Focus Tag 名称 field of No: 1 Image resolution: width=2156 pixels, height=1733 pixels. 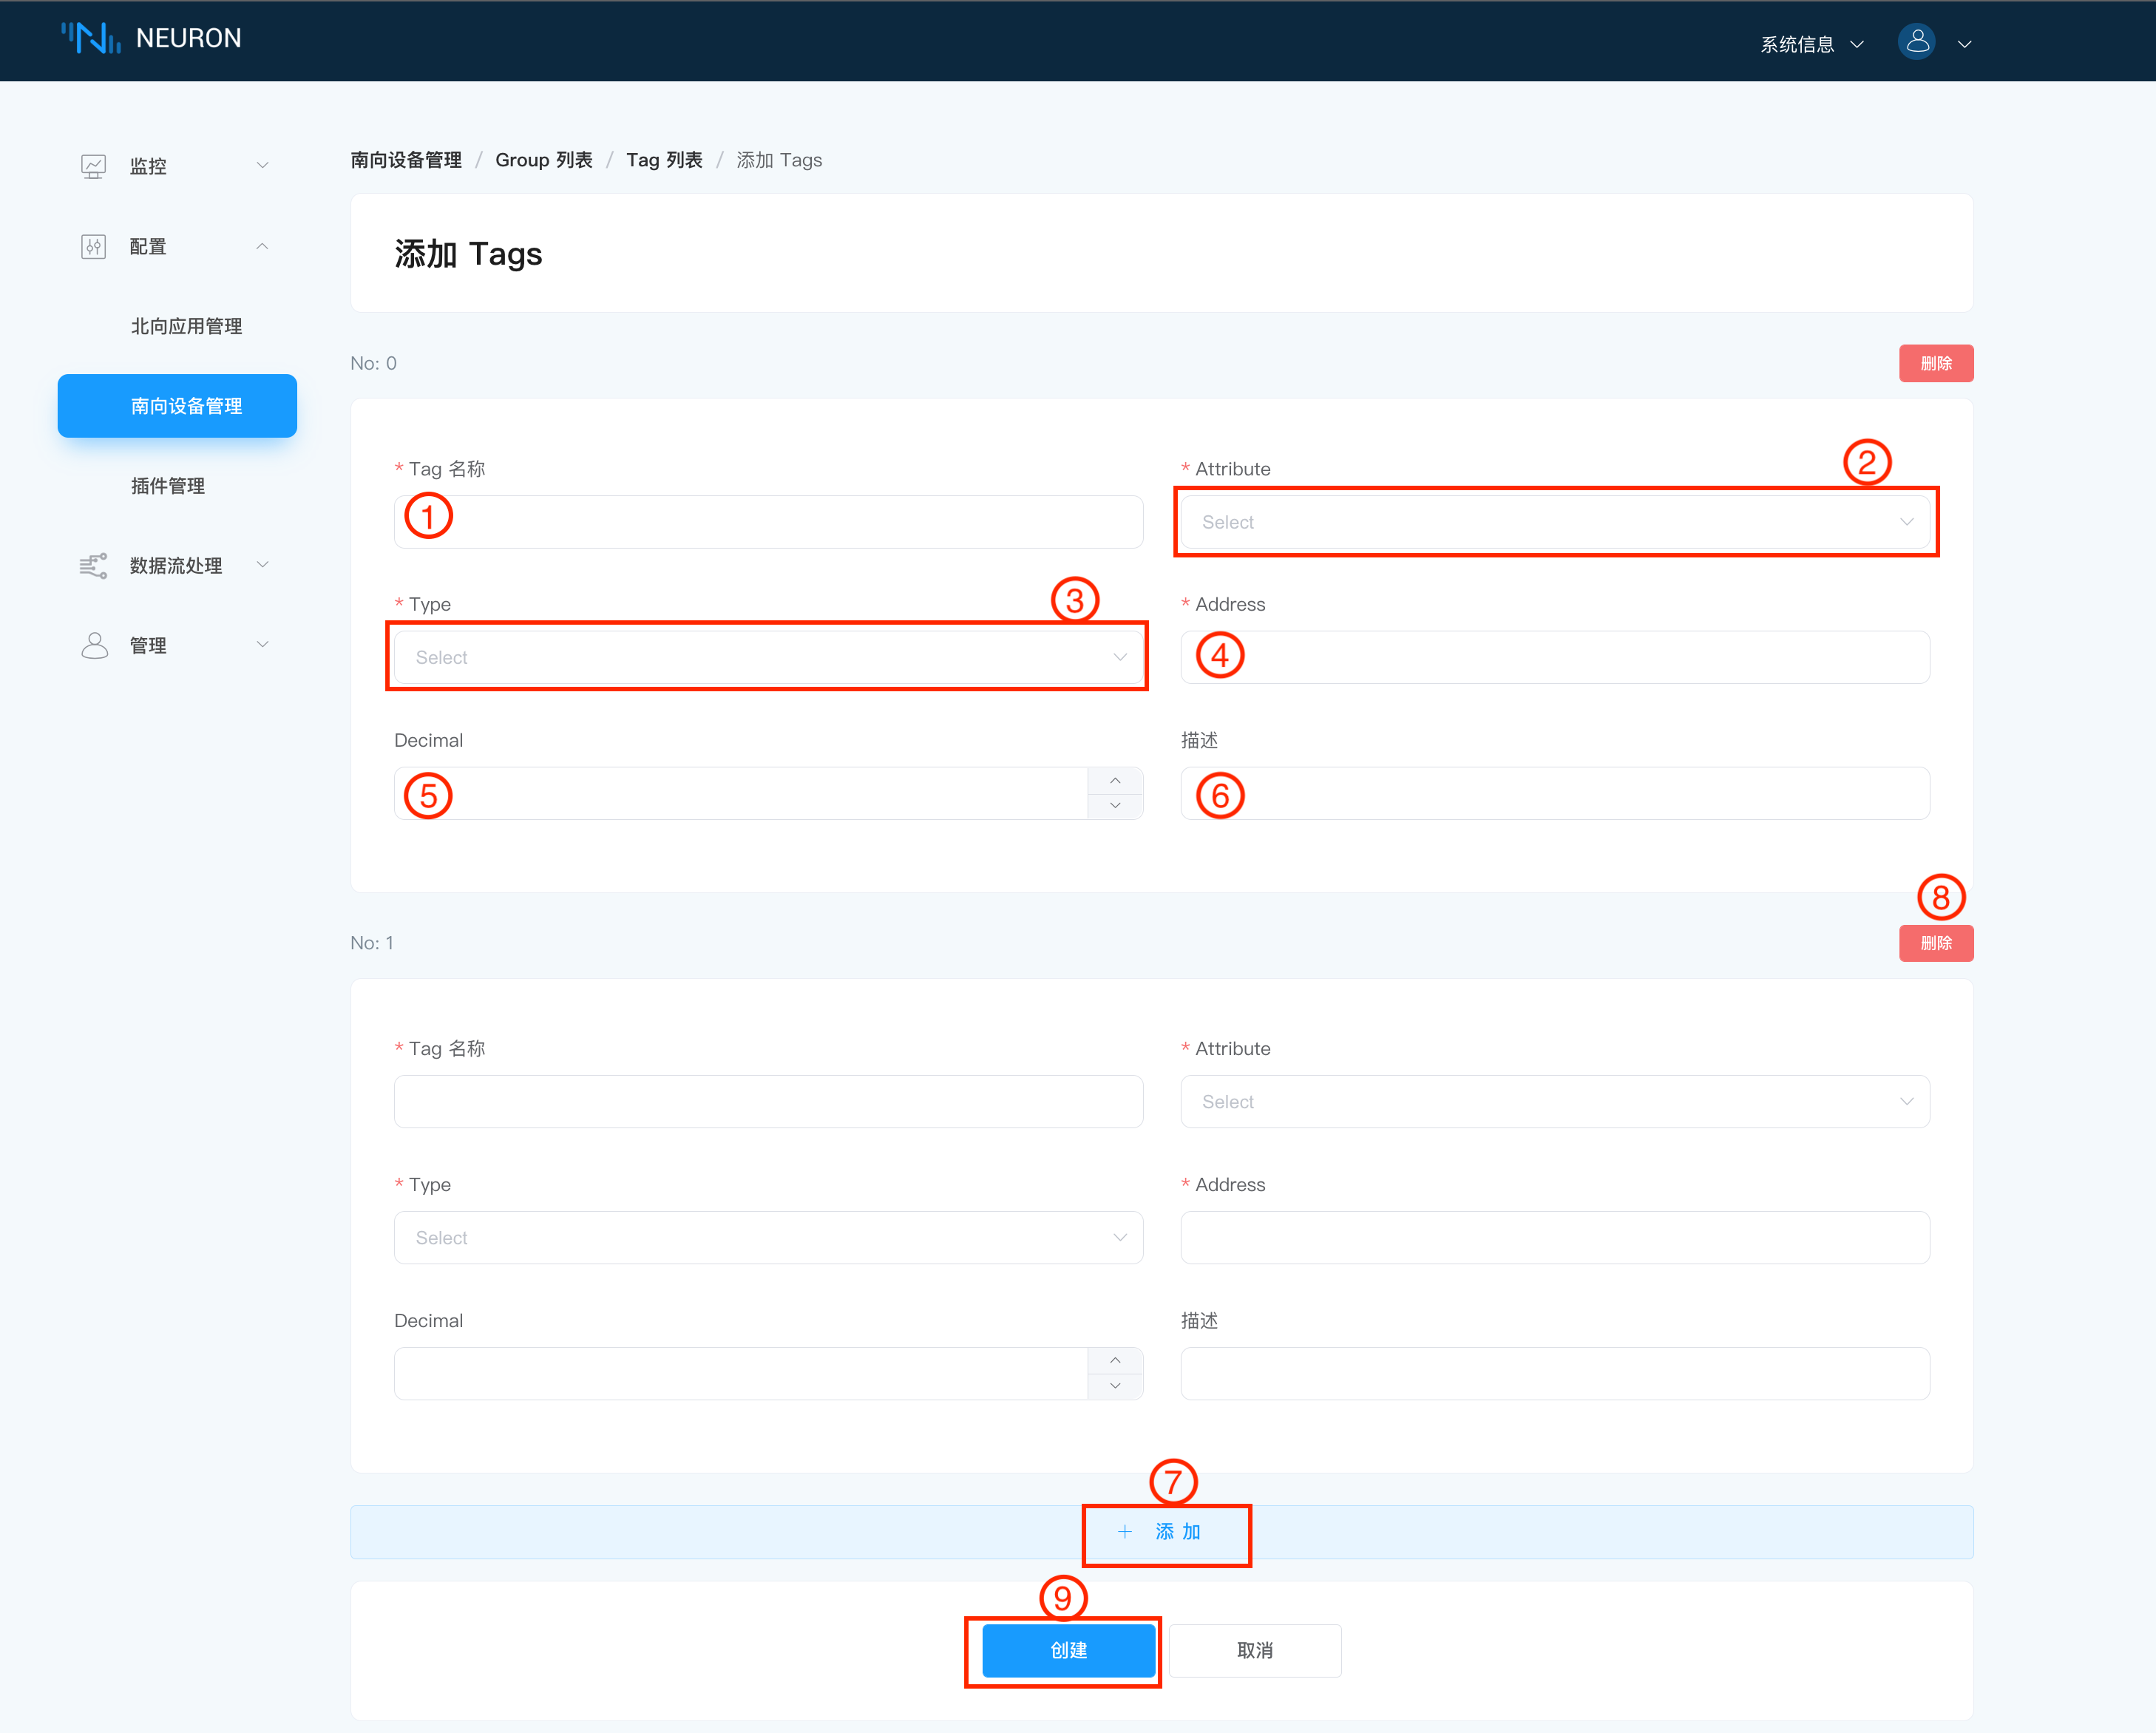[768, 1102]
